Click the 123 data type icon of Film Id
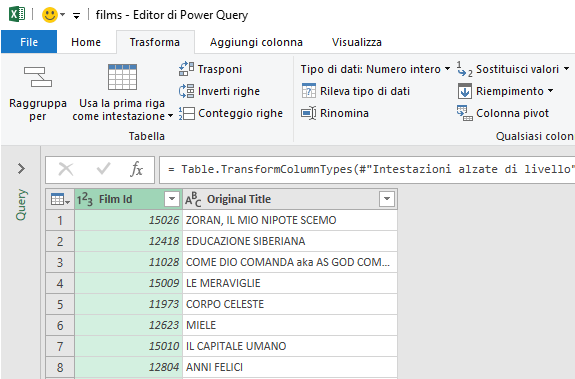This screenshot has width=575, height=379. pos(85,199)
